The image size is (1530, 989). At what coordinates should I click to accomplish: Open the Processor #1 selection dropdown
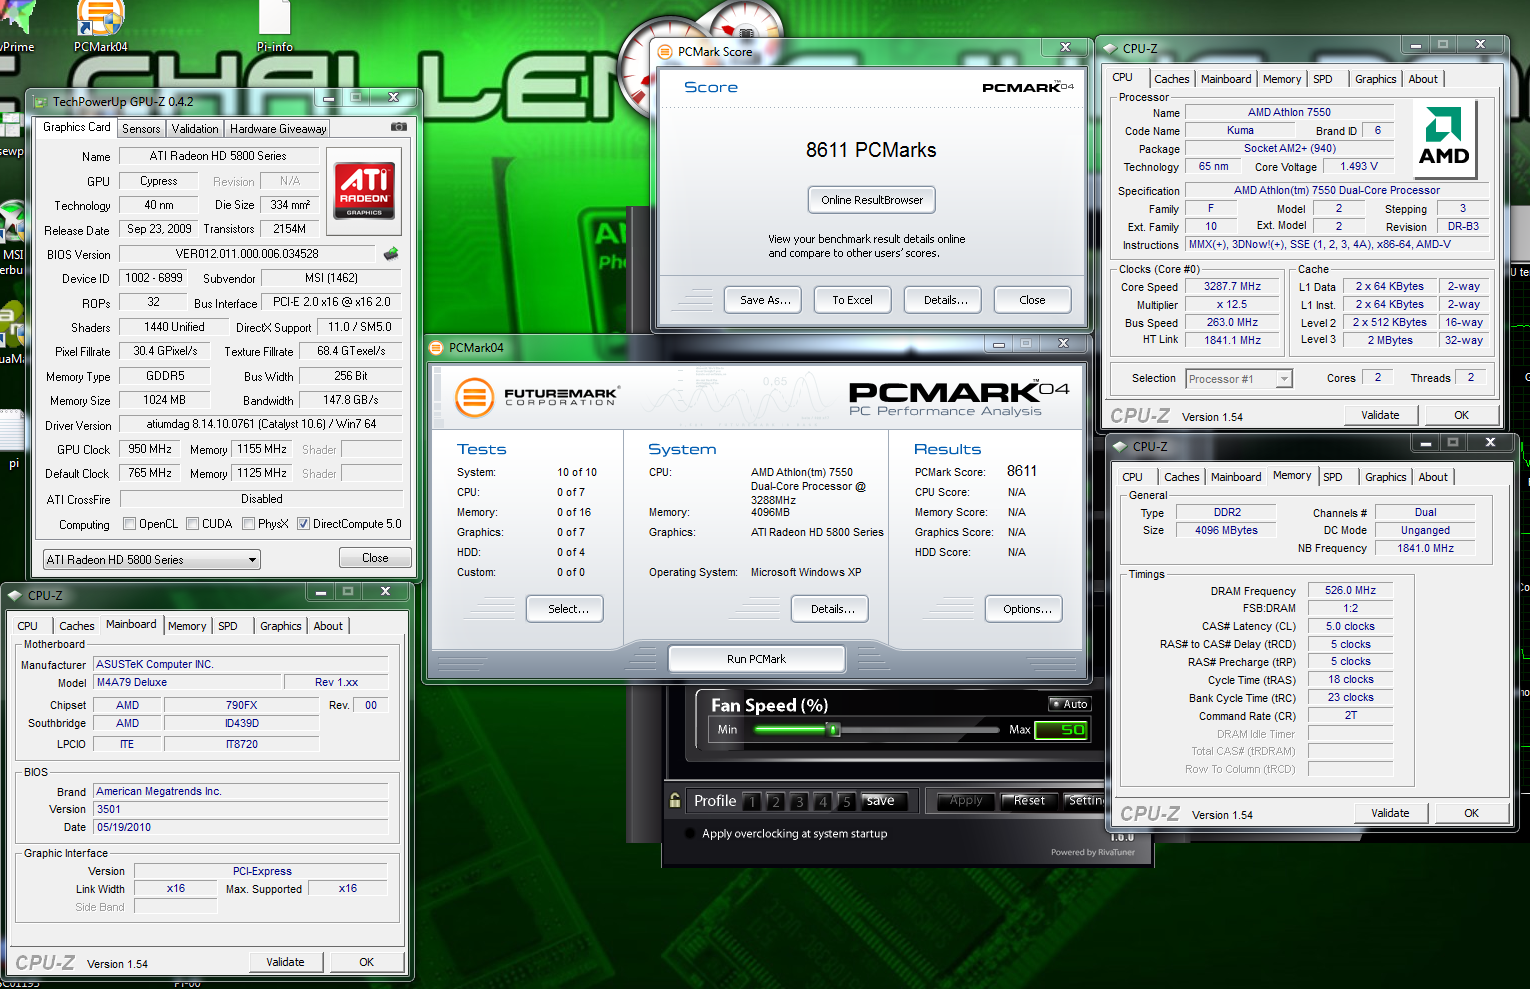(x=1239, y=379)
